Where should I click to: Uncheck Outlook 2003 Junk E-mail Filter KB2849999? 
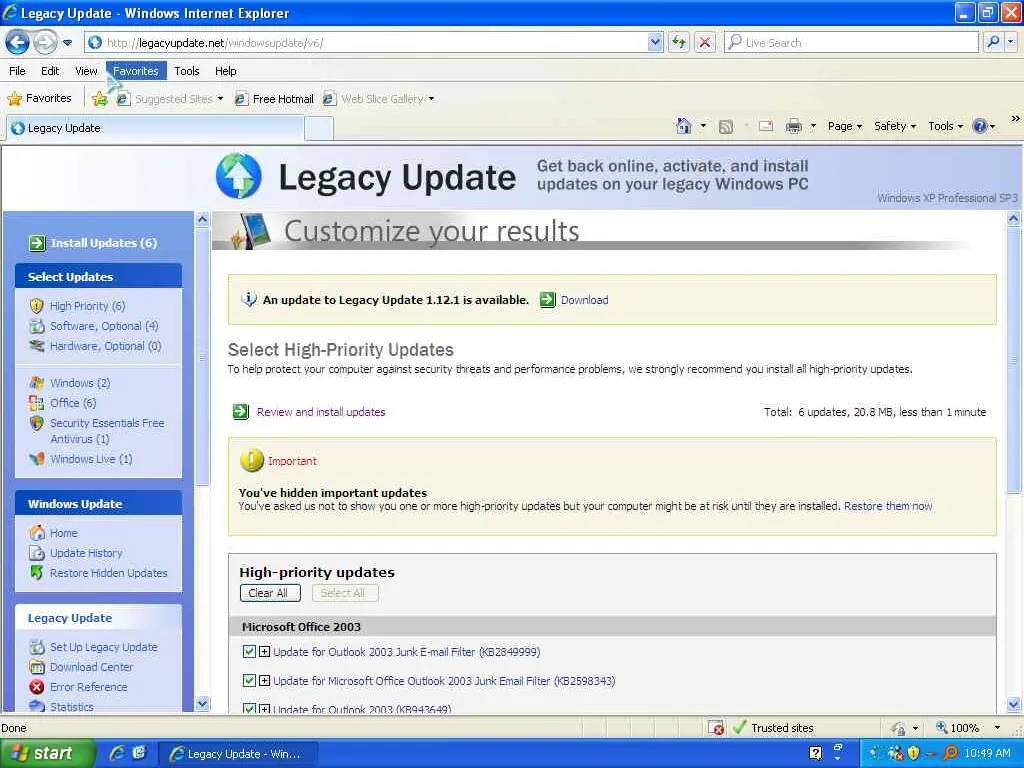249,652
